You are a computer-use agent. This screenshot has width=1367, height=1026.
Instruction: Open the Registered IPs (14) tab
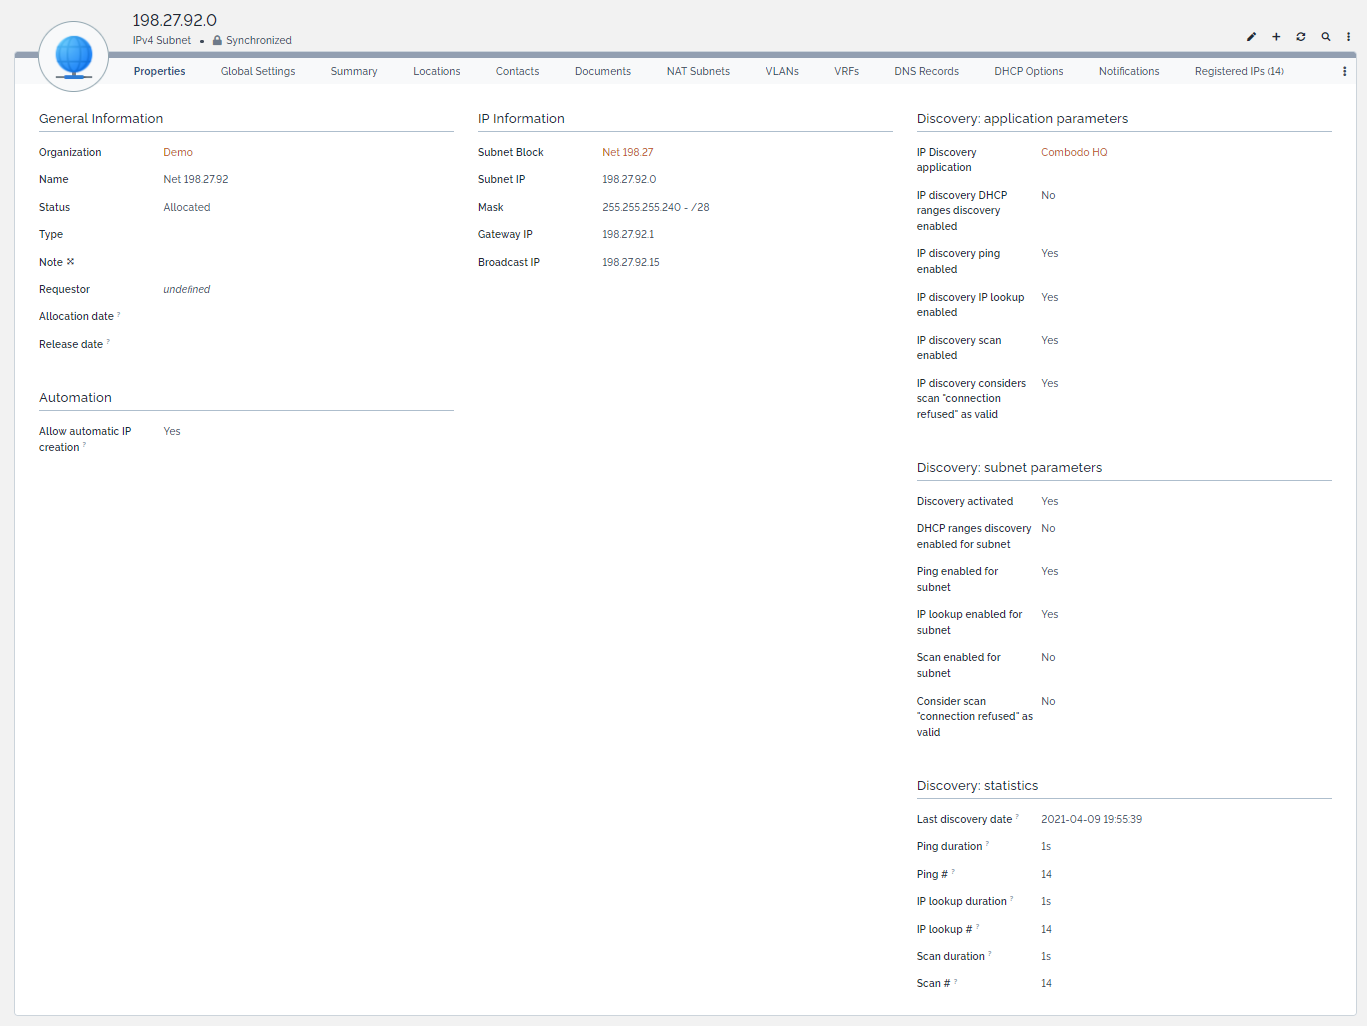[1238, 72]
